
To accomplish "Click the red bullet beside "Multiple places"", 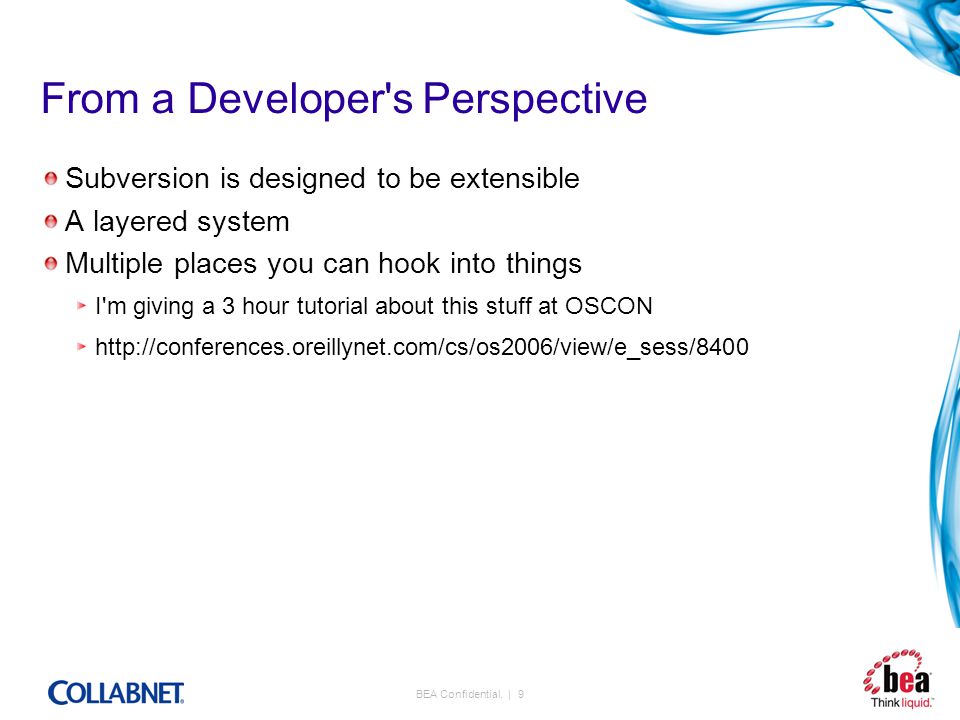I will point(51,264).
